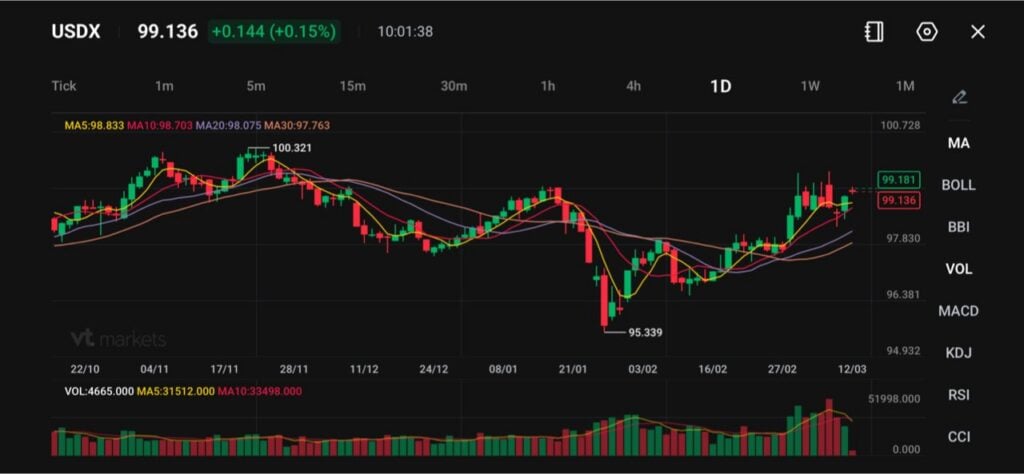Switch to the 1W timeframe
Viewport: 1024px width, 474px height.
[x=810, y=86]
